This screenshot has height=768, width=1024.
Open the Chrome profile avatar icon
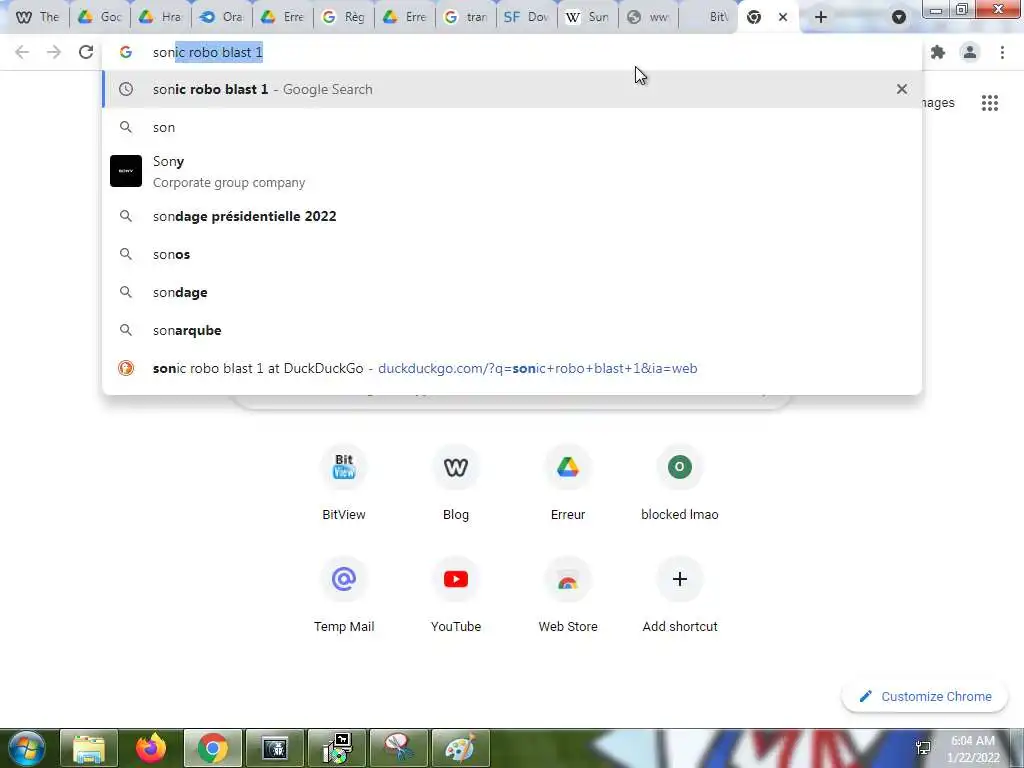click(x=970, y=52)
